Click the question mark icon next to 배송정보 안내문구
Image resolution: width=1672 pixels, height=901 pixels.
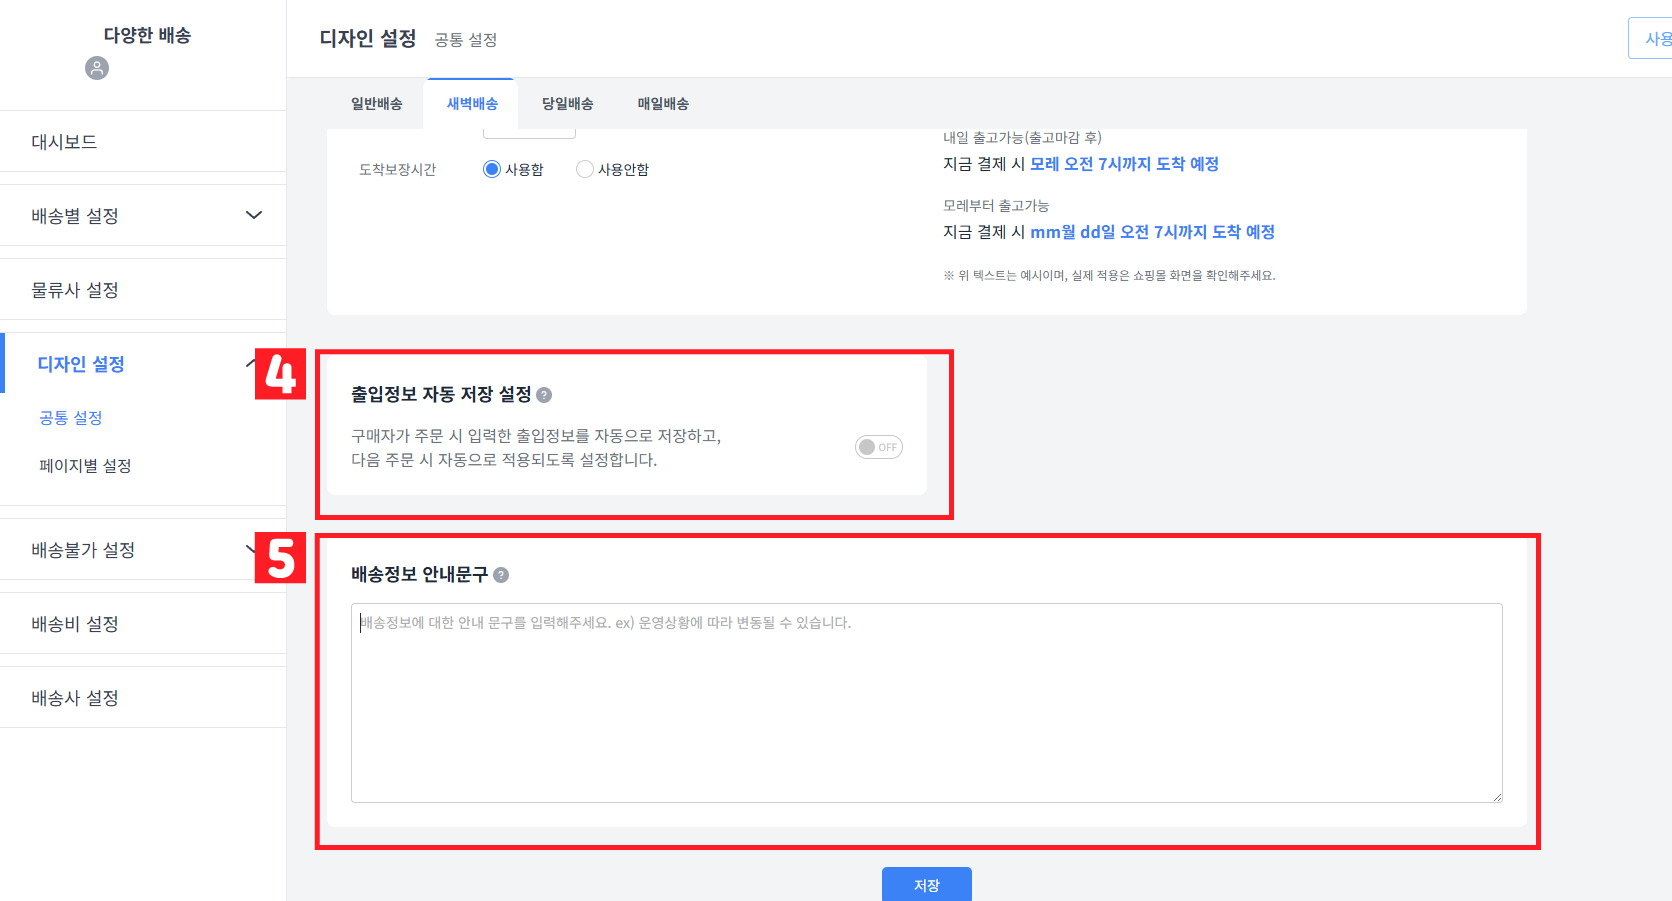[x=503, y=575]
